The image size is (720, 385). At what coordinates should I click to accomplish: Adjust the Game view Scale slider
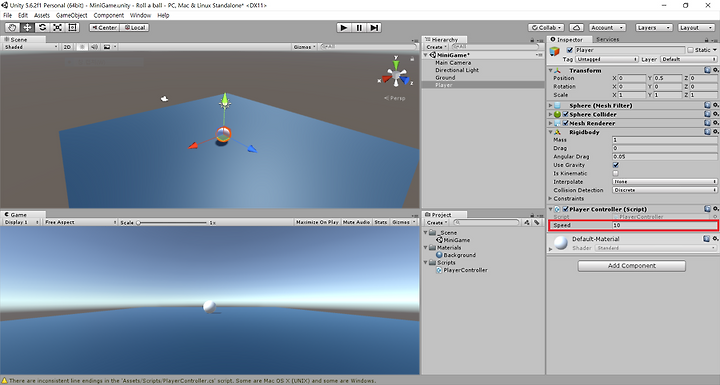(x=172, y=222)
